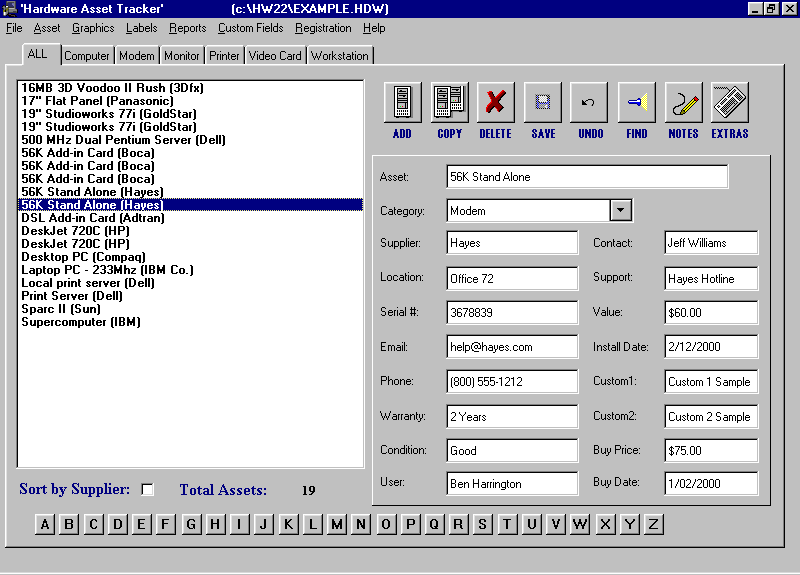Switch to the Workstation tab
The height and width of the screenshot is (575, 800).
point(340,56)
